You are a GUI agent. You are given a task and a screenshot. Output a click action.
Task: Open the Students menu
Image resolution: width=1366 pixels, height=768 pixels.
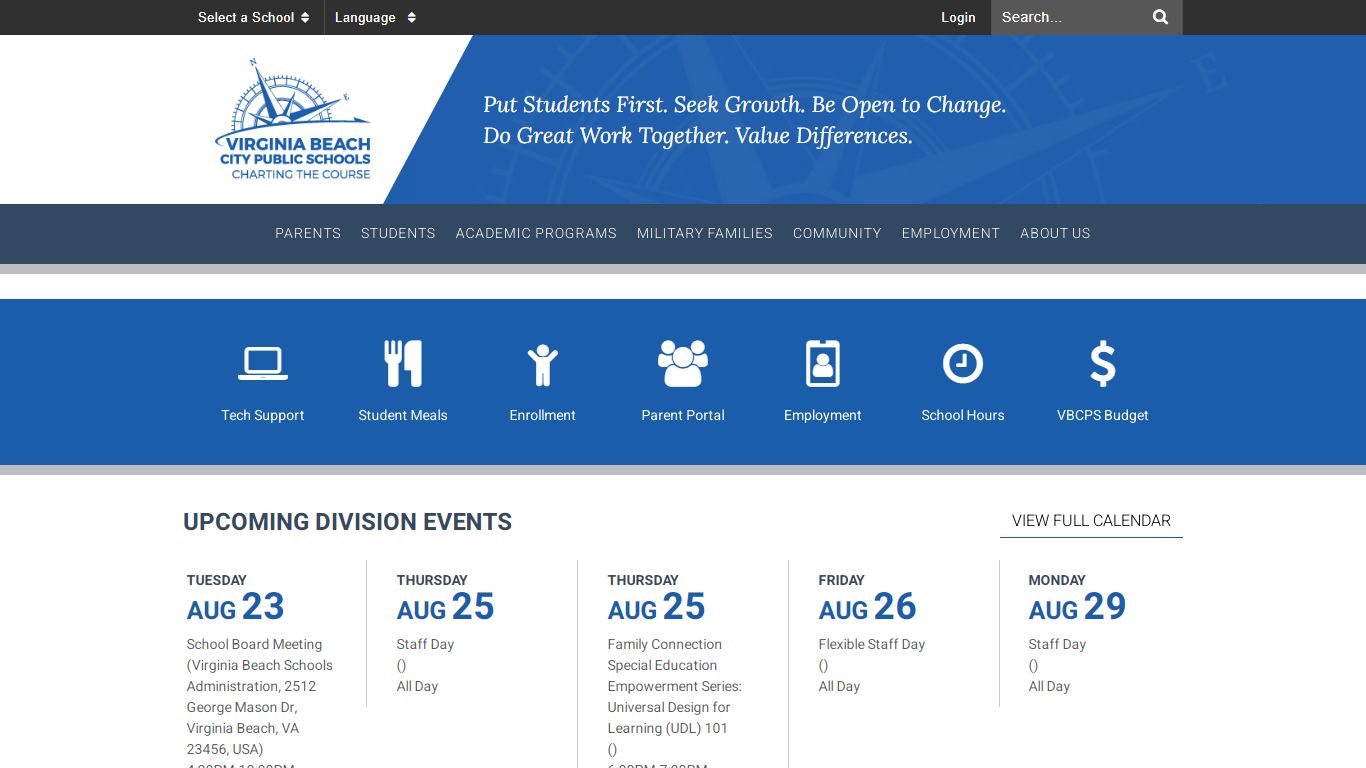[398, 233]
